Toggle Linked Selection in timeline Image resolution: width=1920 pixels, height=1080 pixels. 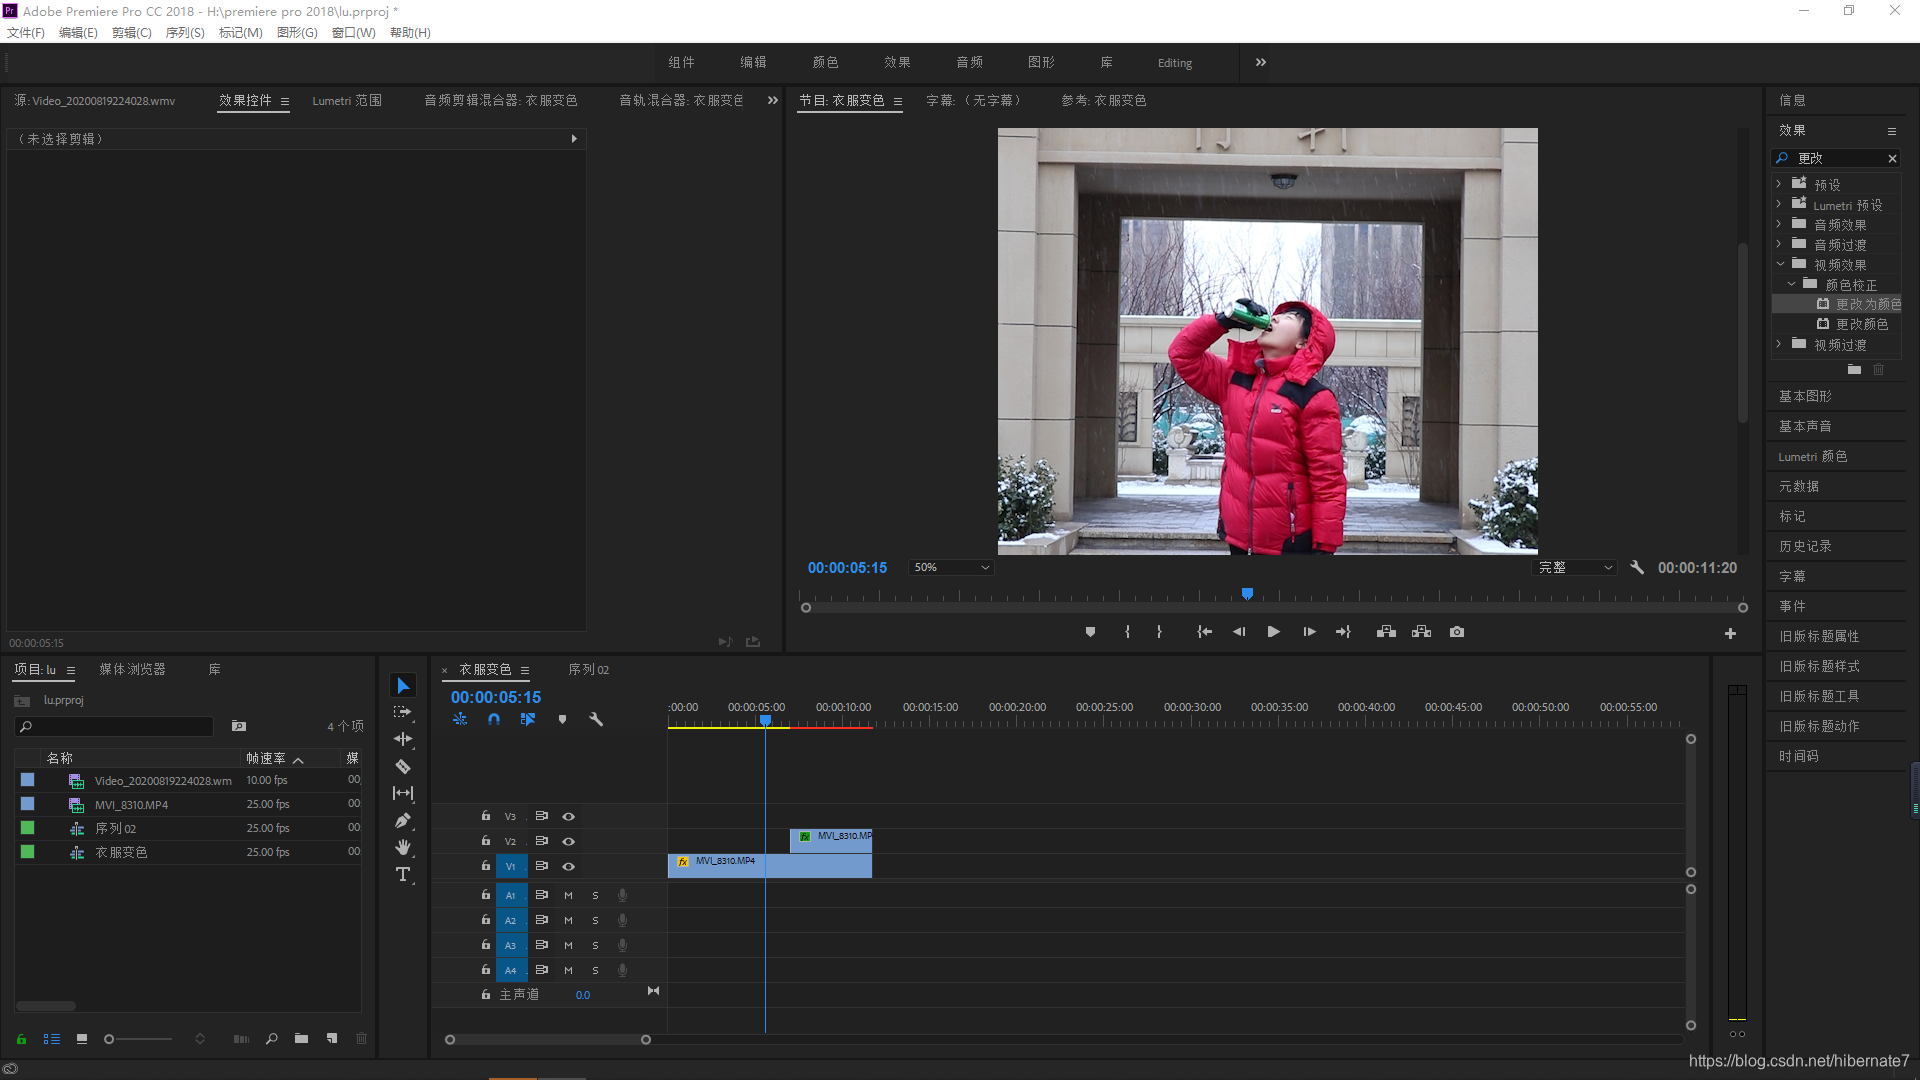pyautogui.click(x=528, y=719)
